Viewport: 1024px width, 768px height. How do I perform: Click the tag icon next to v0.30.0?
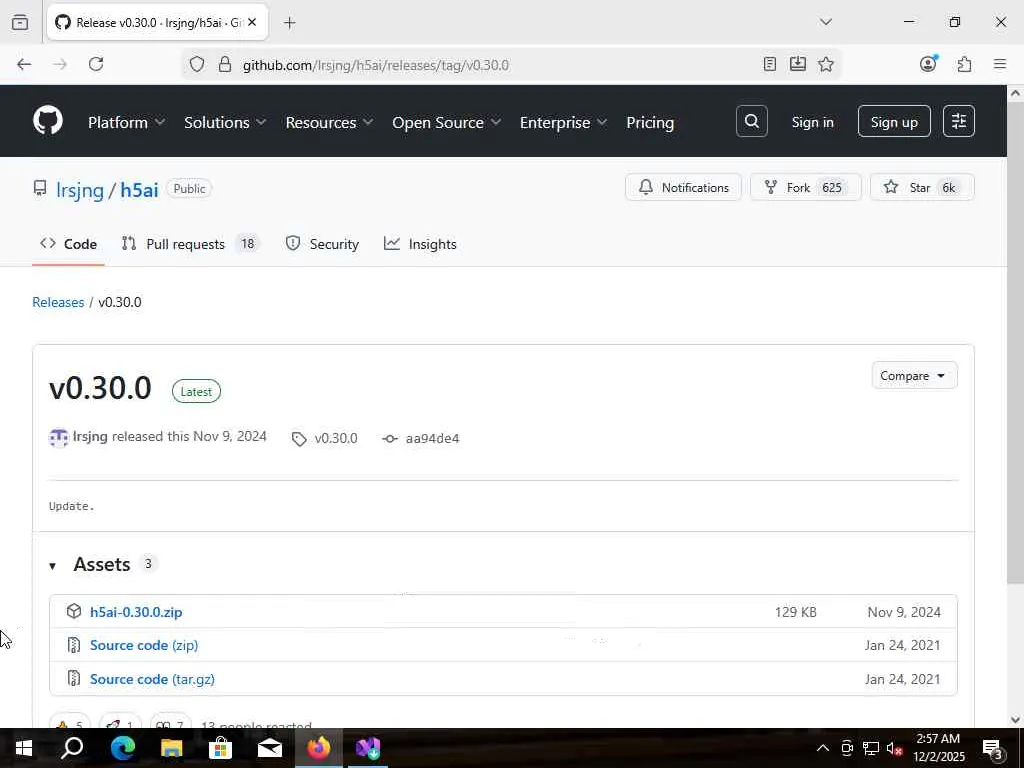[x=299, y=439]
